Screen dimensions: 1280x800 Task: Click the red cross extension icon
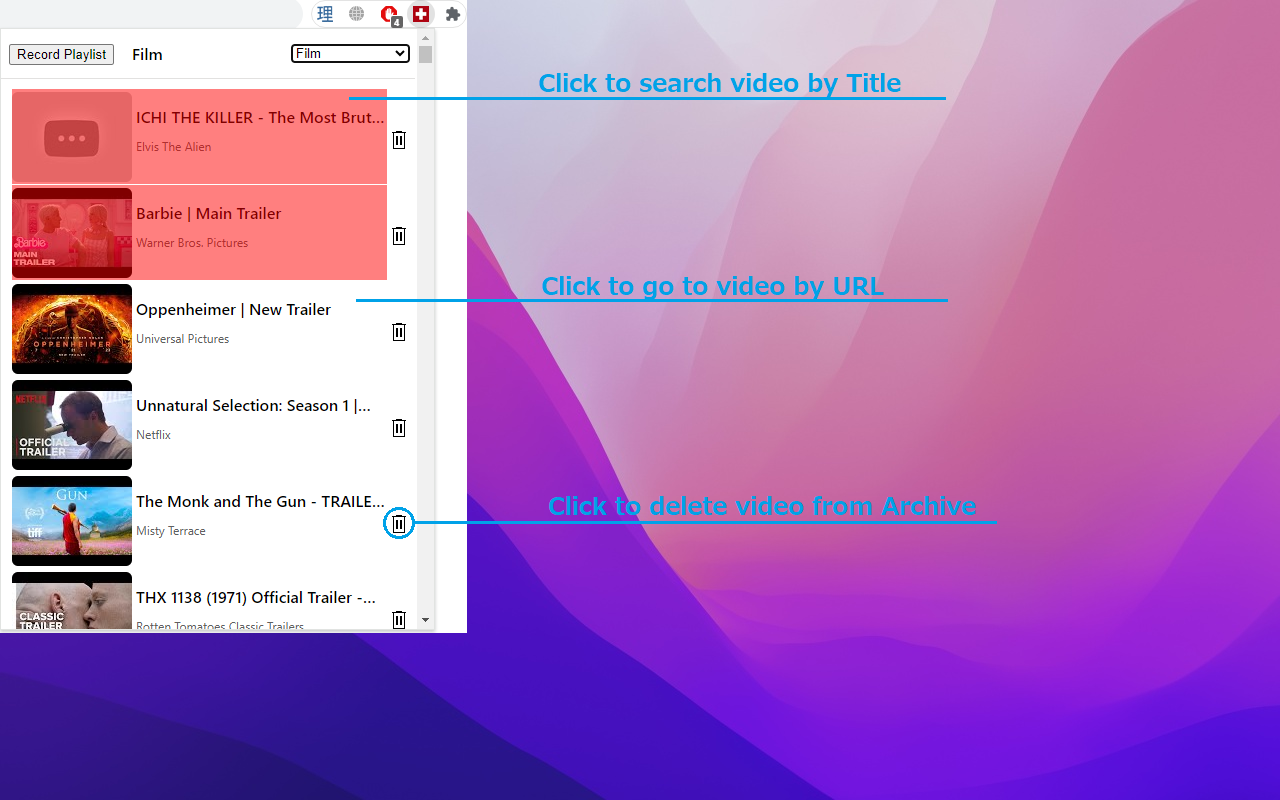pos(421,14)
